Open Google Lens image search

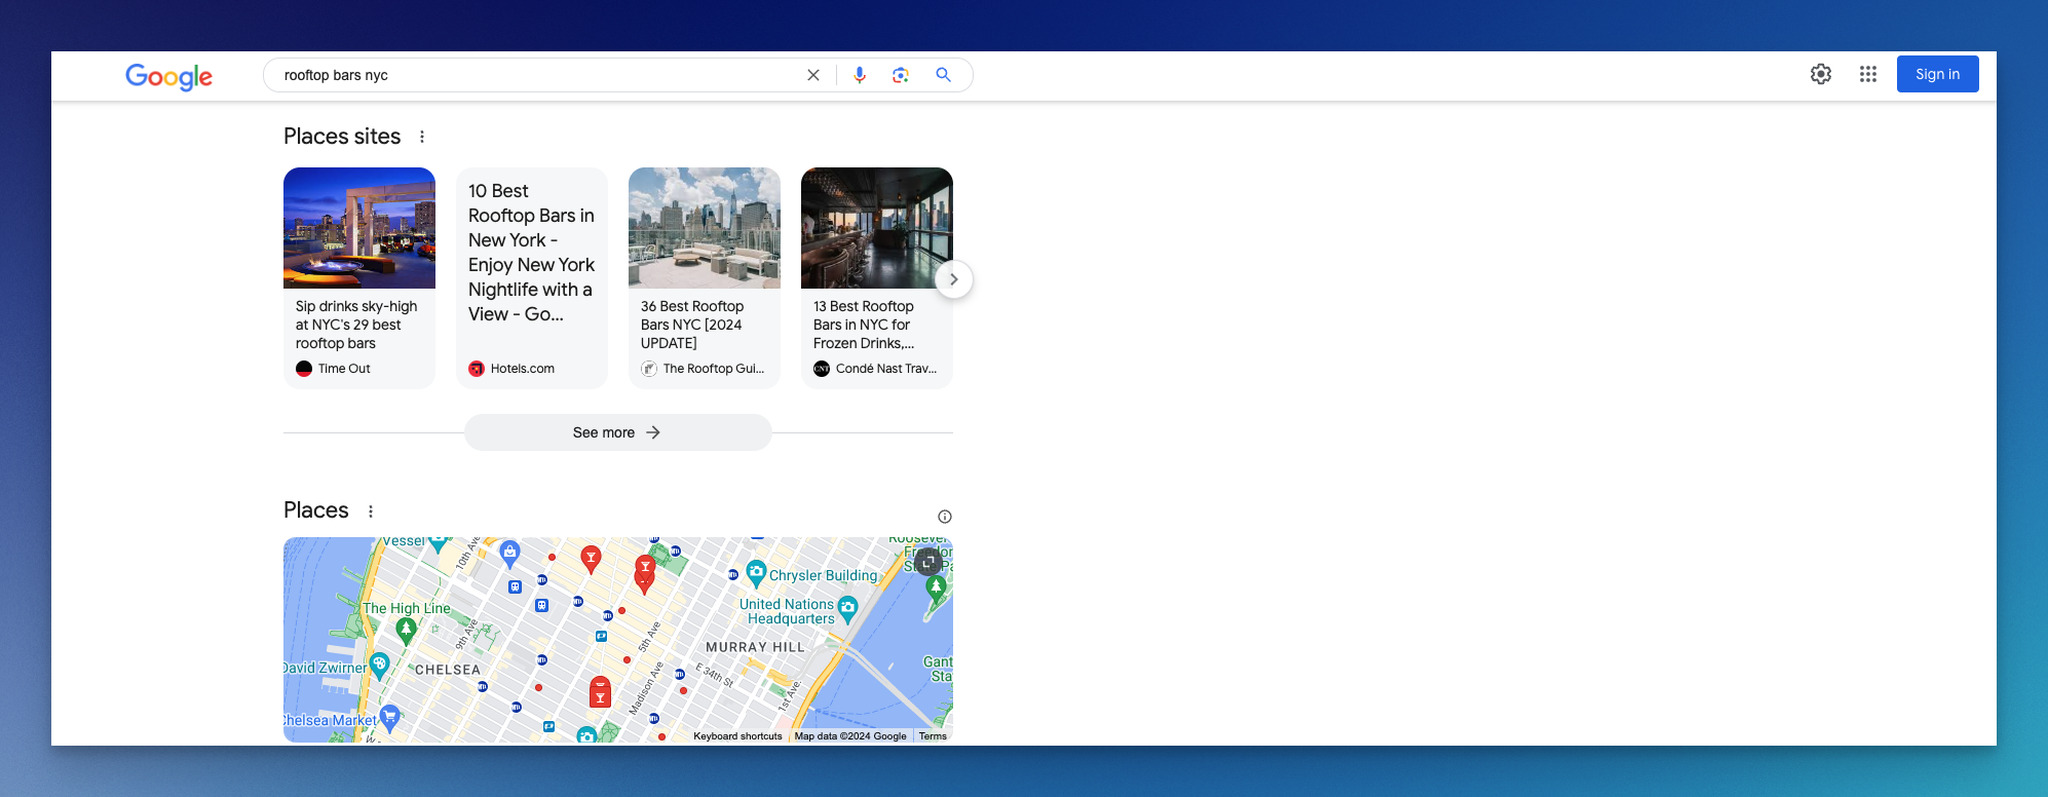[900, 75]
